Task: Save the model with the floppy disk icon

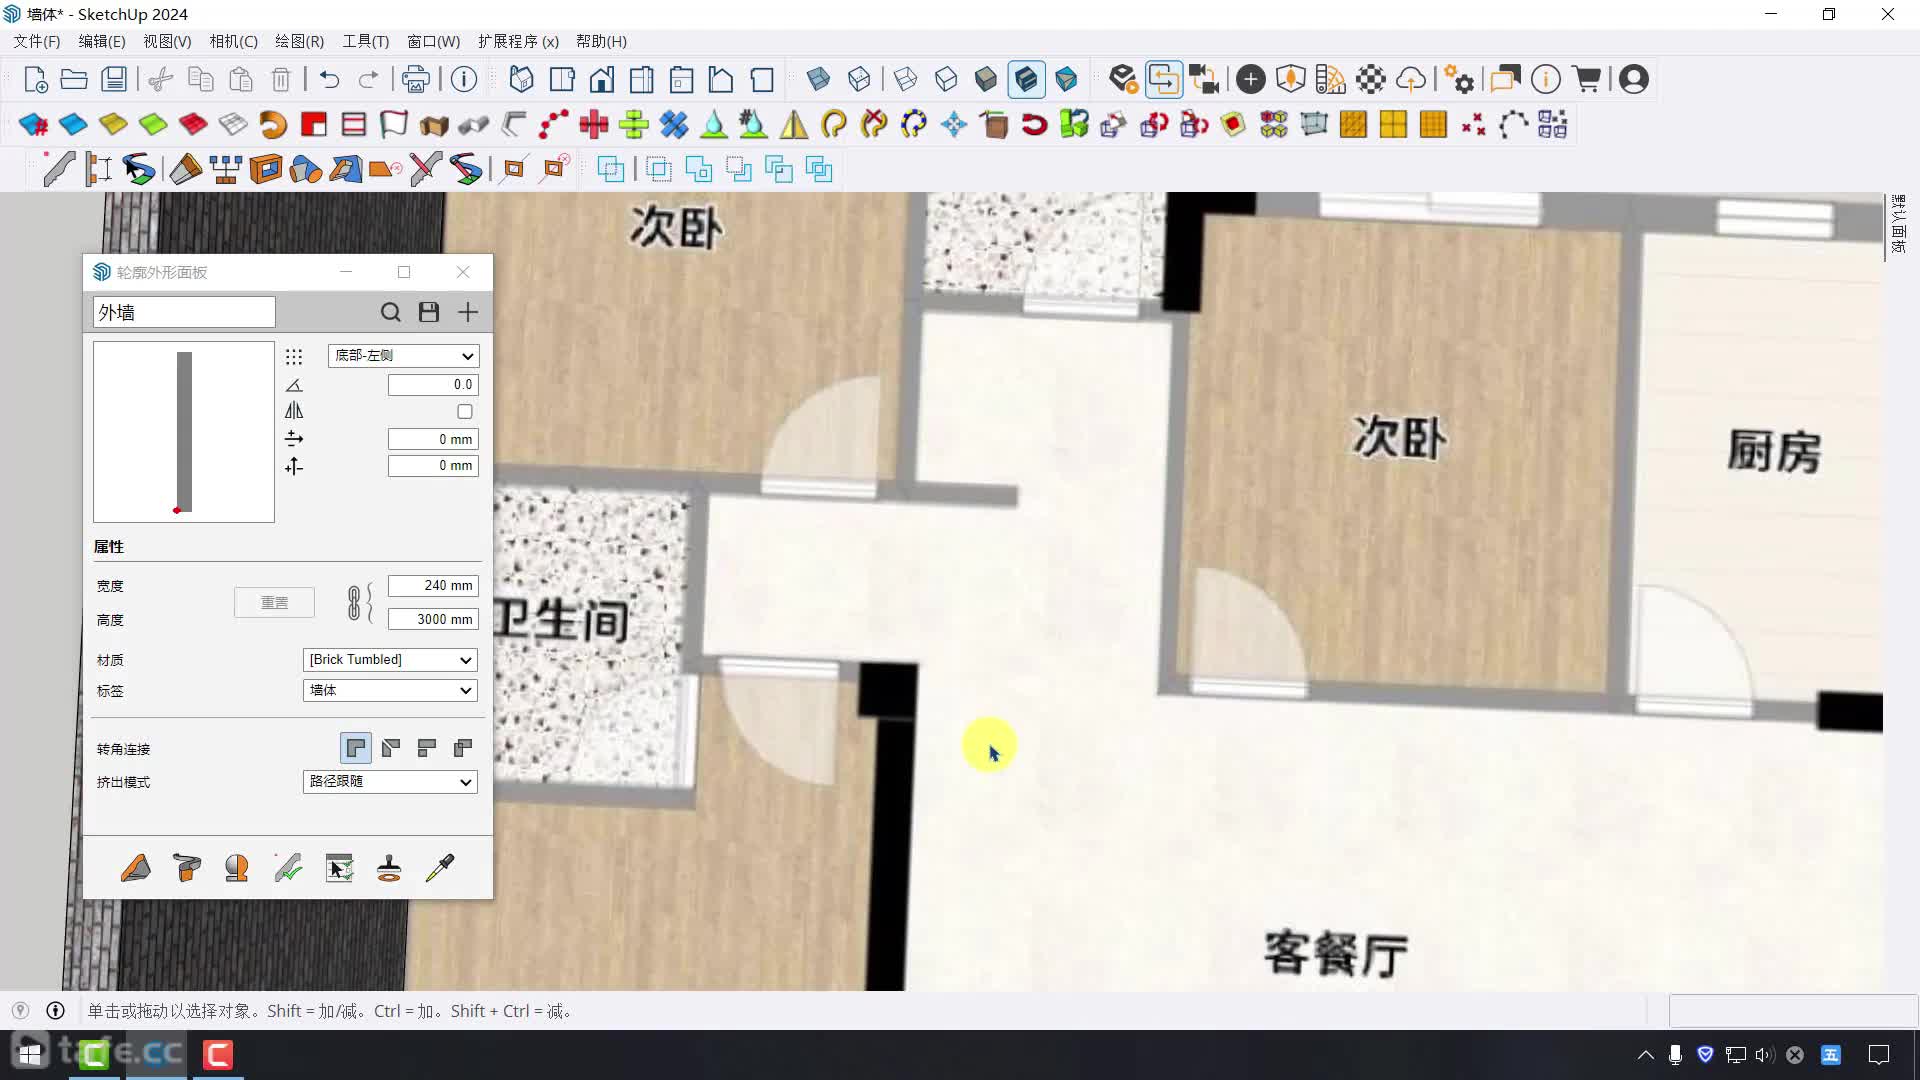Action: pos(114,79)
